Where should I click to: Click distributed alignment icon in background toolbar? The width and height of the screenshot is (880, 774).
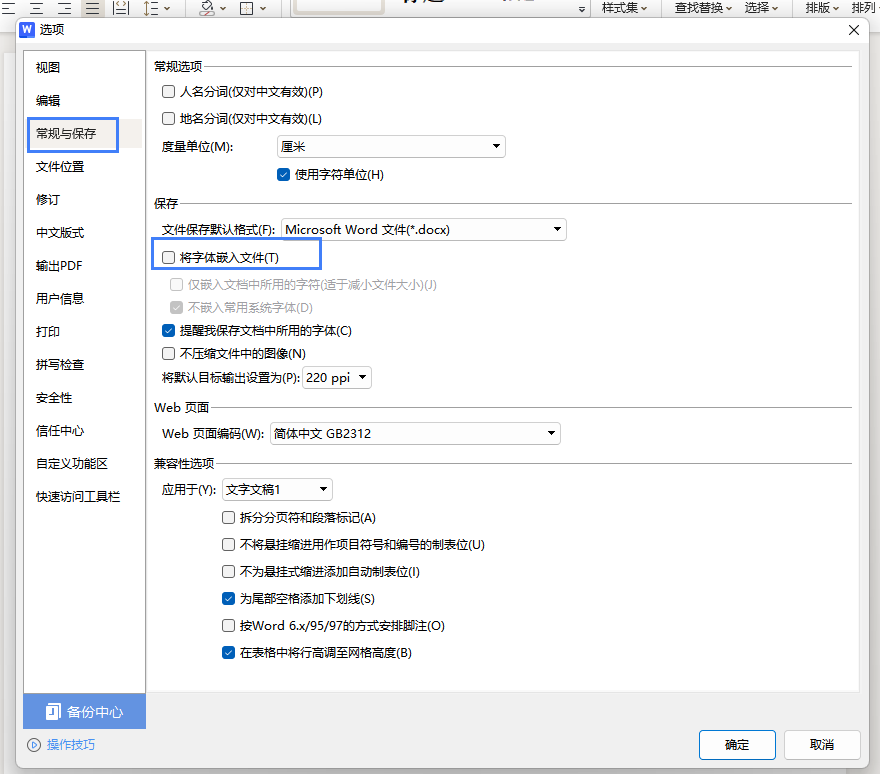point(121,8)
